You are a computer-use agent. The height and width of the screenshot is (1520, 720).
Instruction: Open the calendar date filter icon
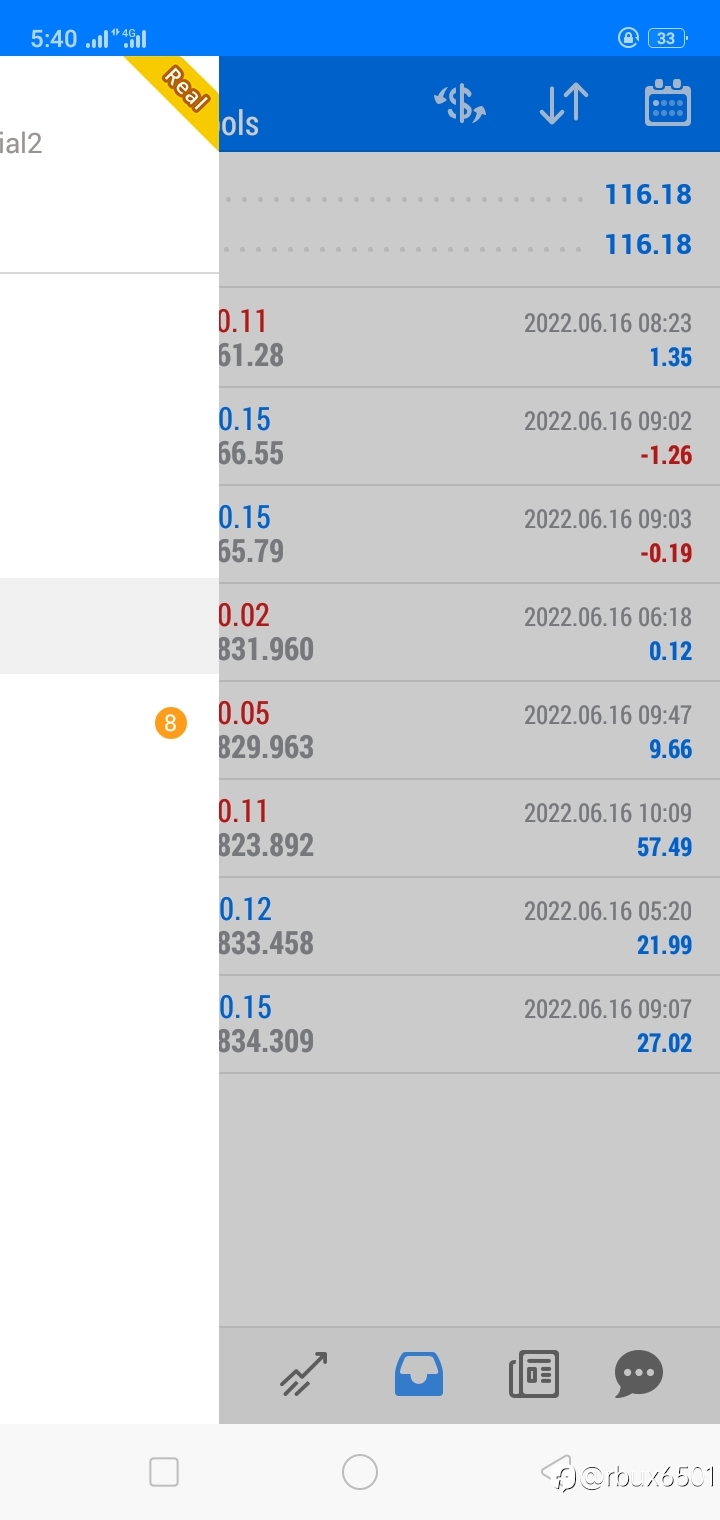point(668,103)
